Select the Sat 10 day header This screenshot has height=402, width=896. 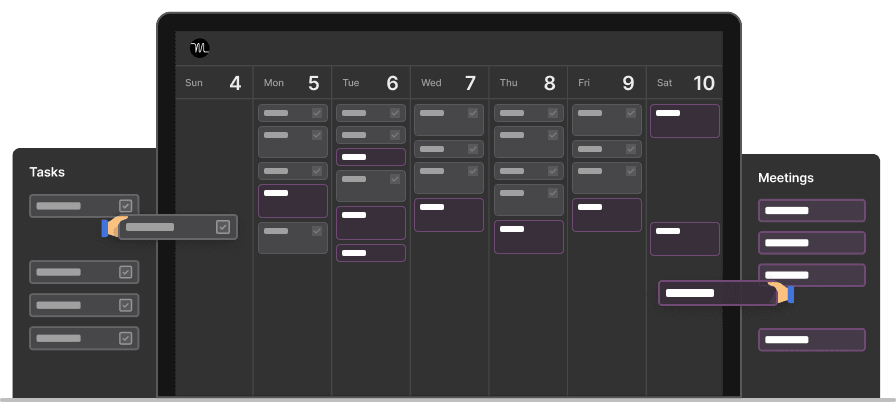685,83
